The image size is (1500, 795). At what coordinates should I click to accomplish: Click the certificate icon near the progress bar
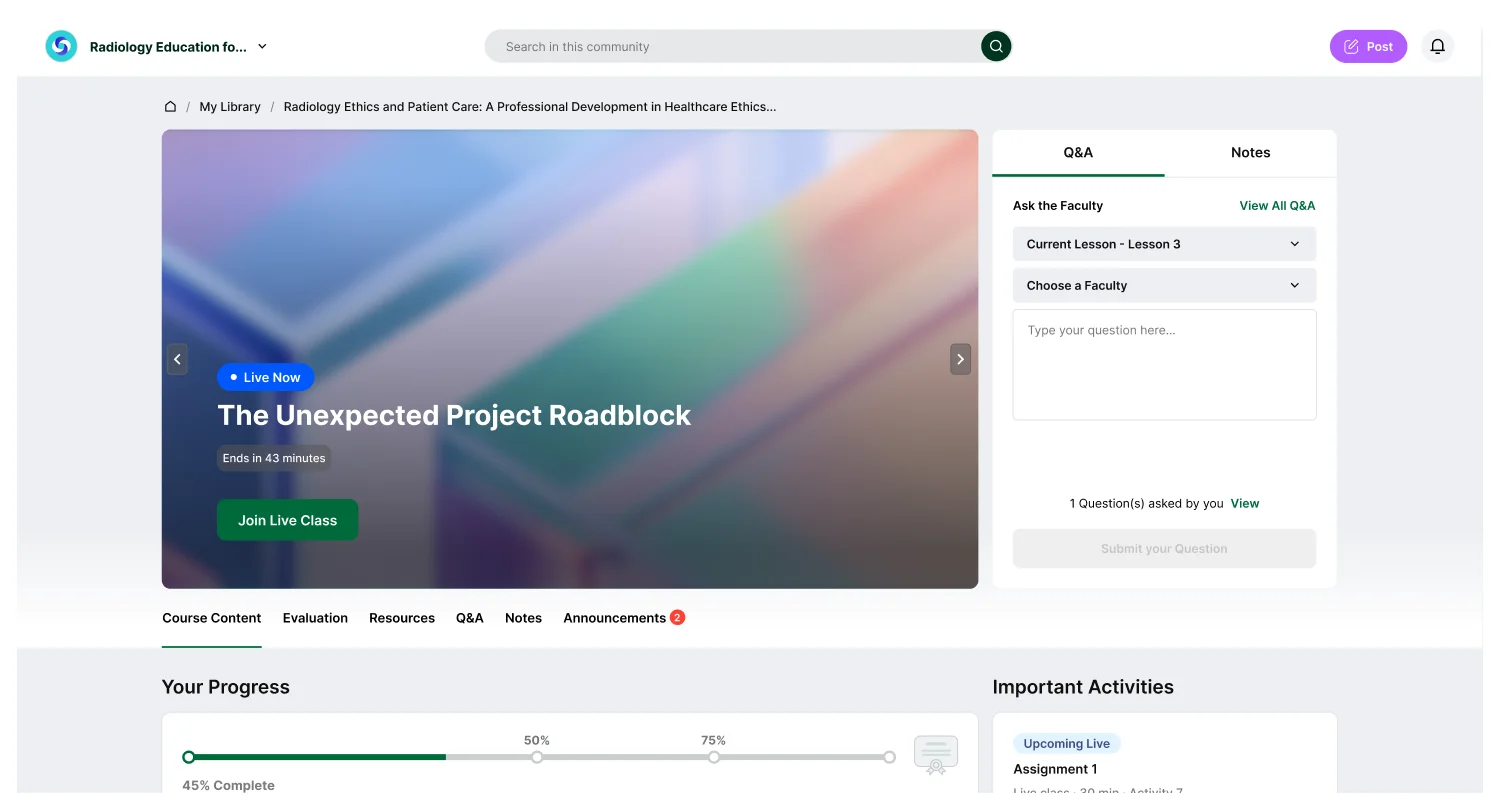point(935,756)
